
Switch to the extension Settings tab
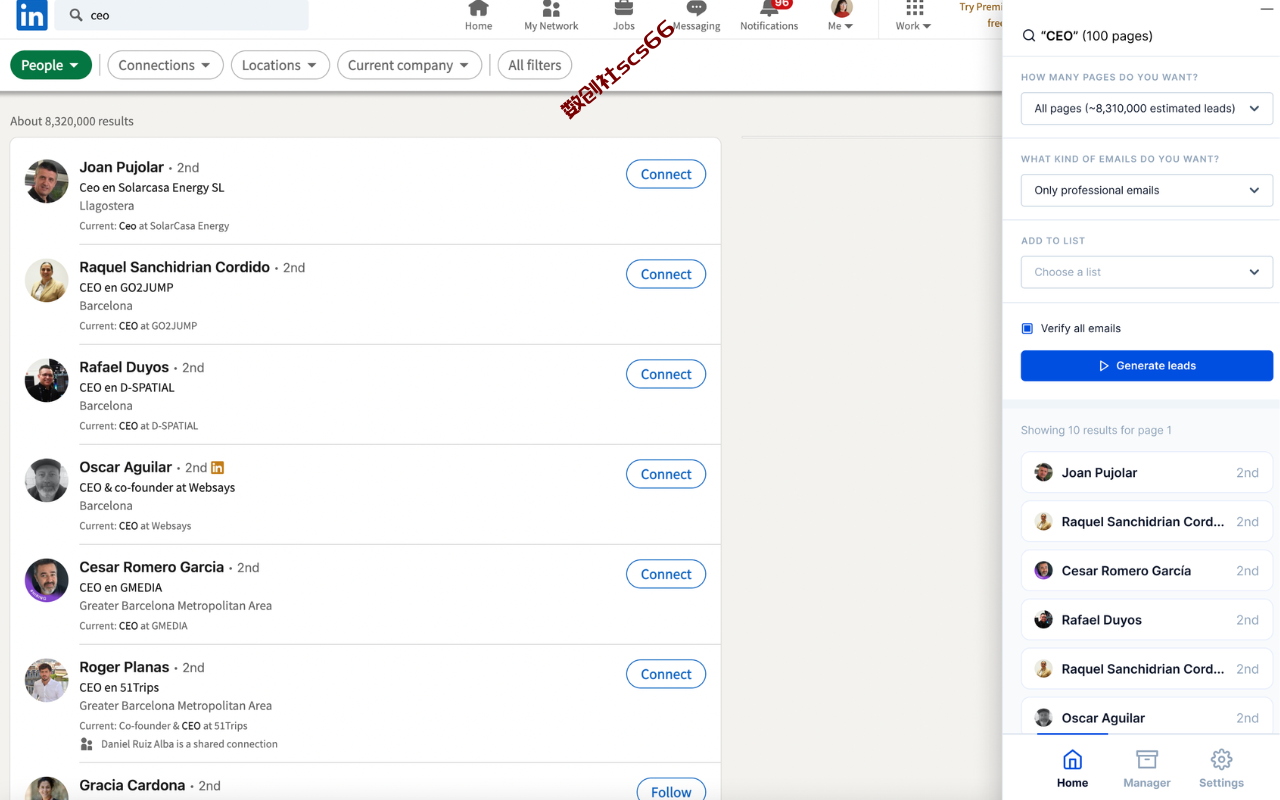pos(1221,769)
